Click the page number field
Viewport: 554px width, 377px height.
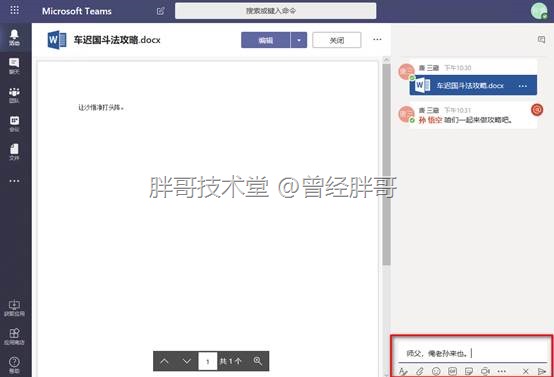(x=208, y=361)
